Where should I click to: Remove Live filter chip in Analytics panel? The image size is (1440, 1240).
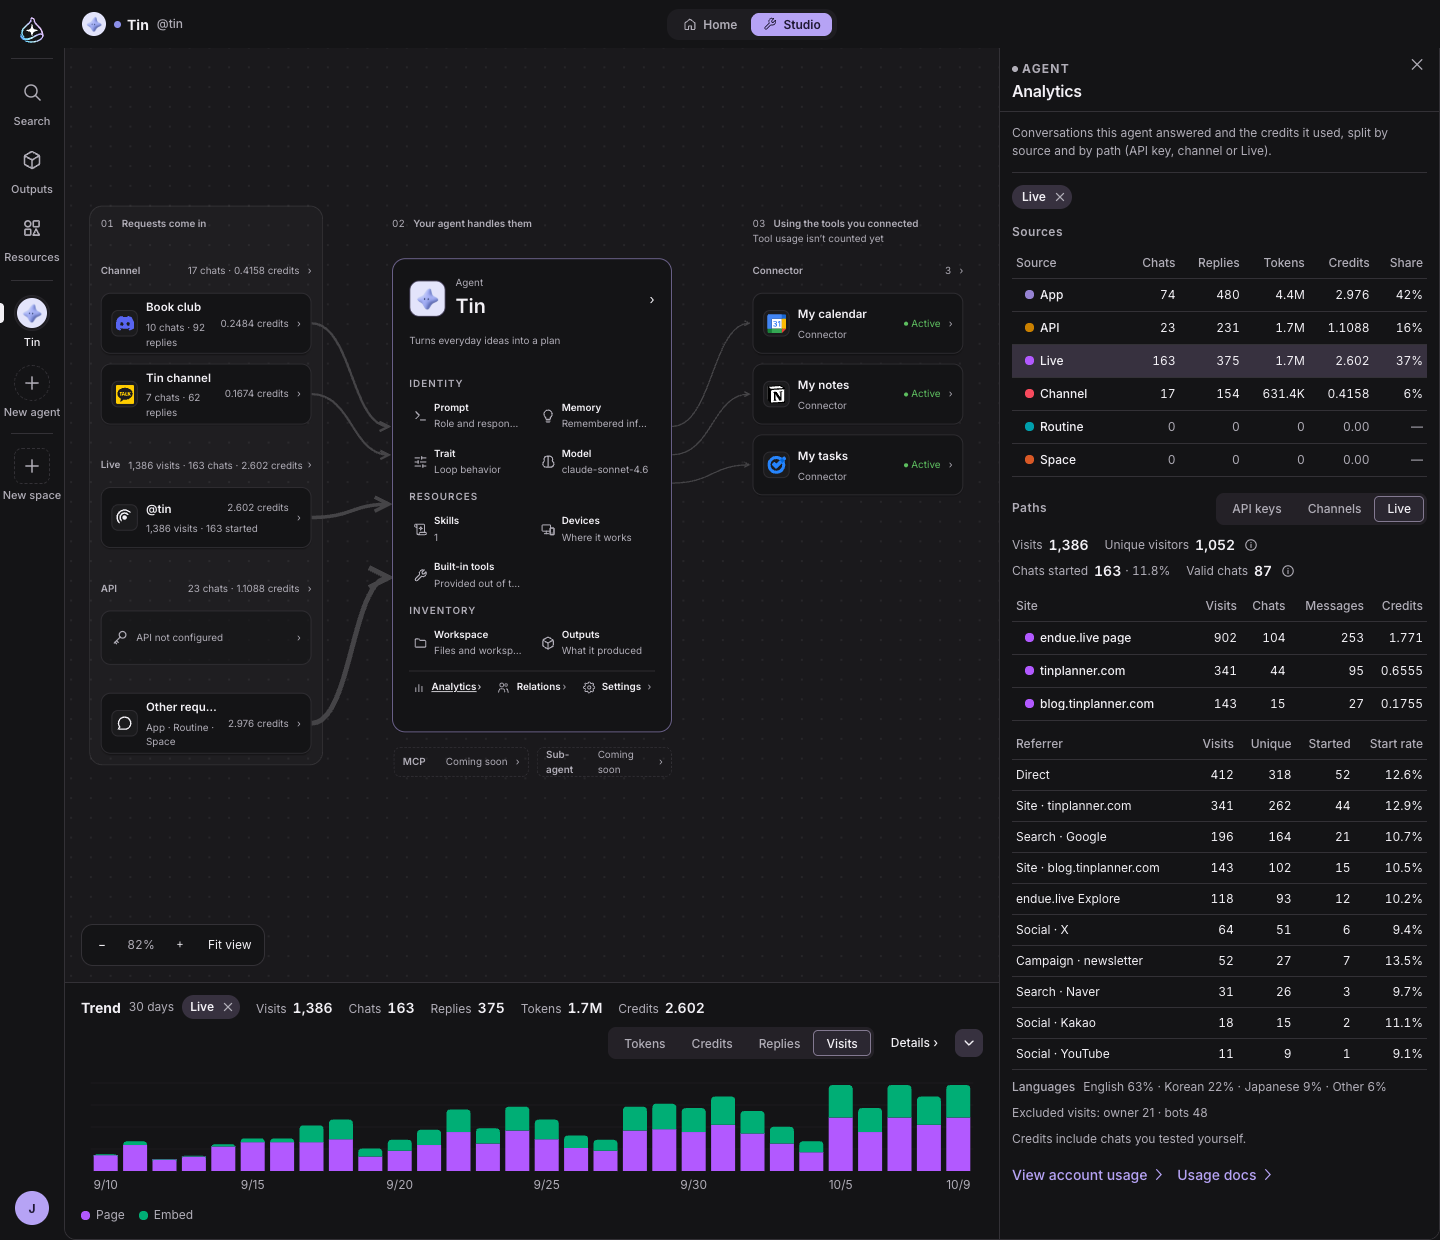coord(1060,197)
